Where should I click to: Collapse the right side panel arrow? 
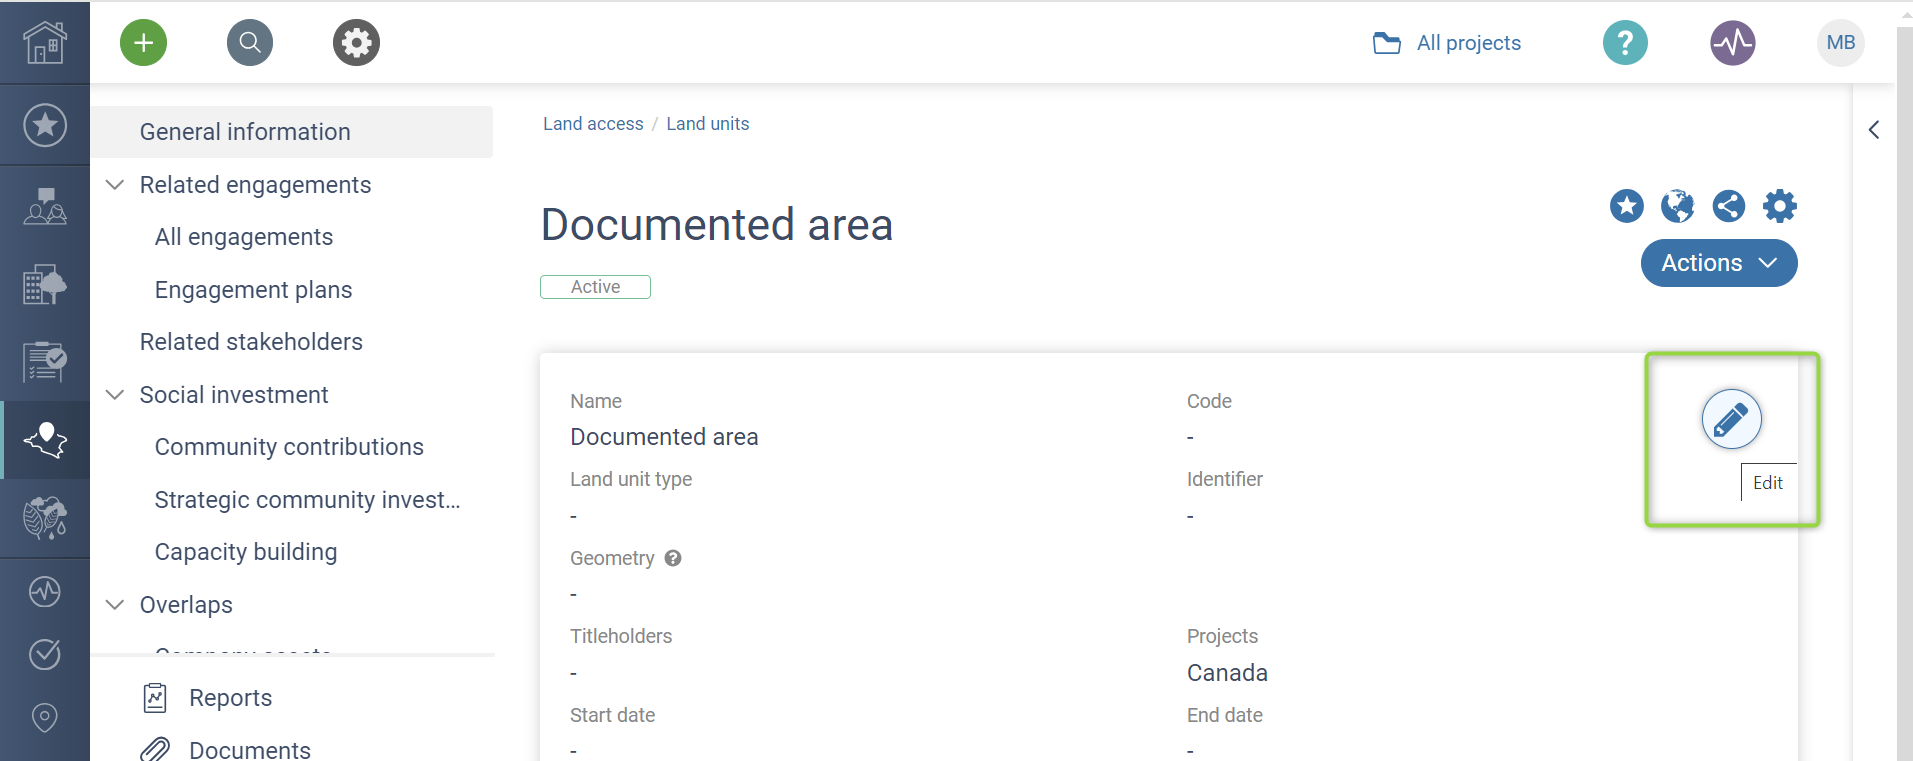tap(1874, 130)
